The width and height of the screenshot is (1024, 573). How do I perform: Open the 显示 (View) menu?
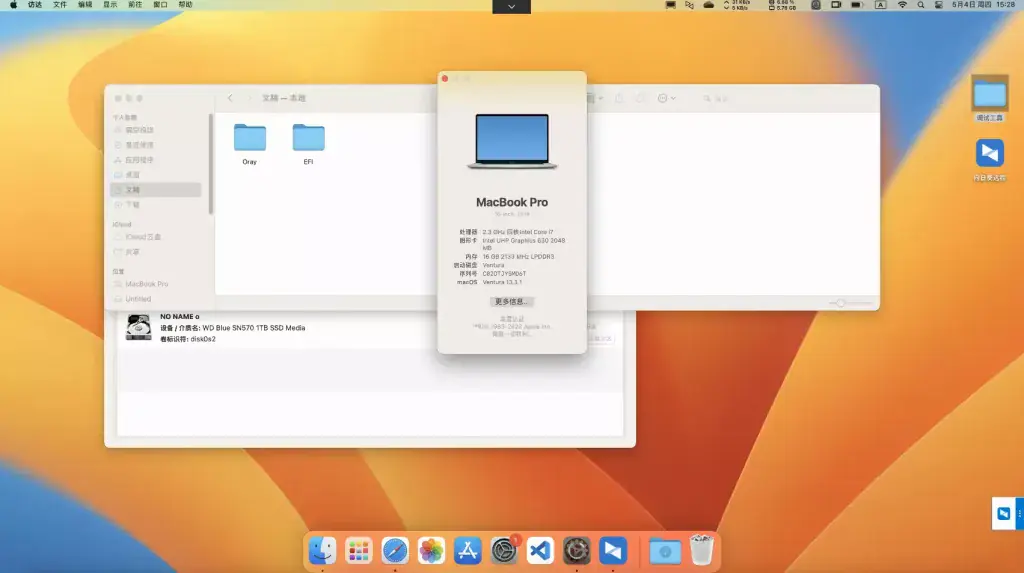click(110, 5)
